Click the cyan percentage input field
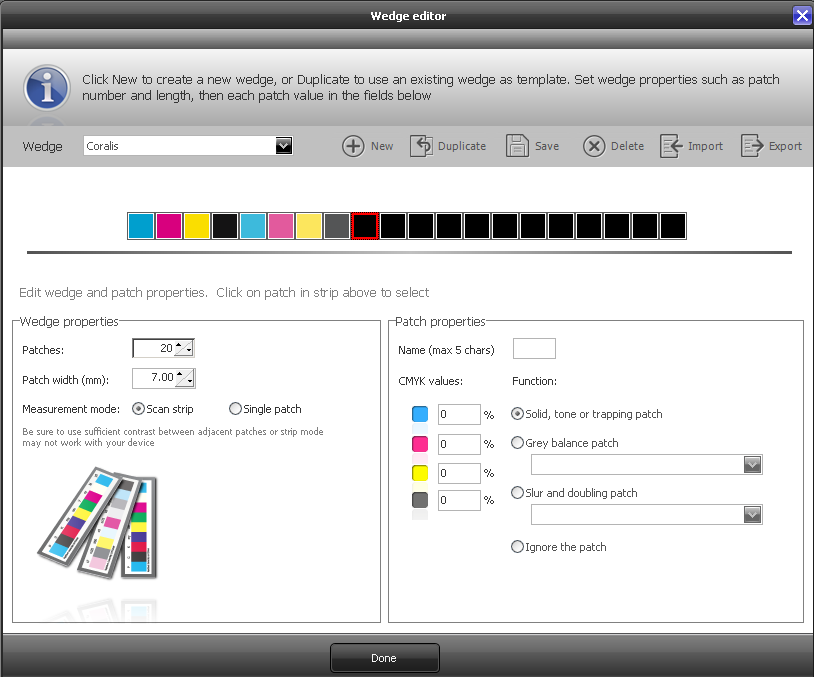 [459, 414]
